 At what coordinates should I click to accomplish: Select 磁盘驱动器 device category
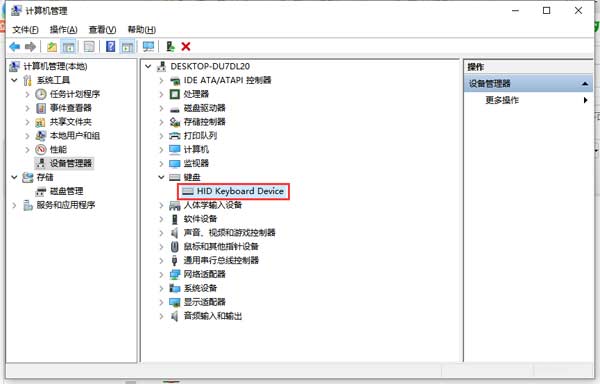pos(204,108)
